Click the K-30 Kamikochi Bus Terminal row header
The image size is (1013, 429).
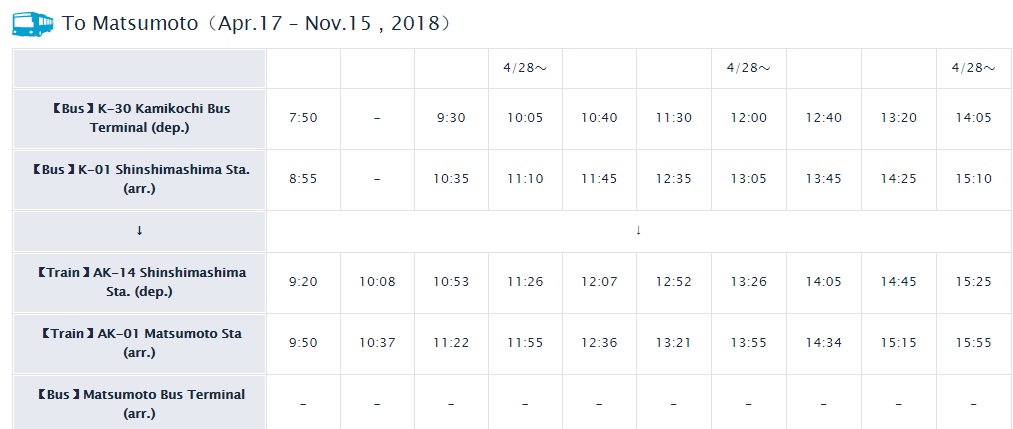click(x=140, y=118)
